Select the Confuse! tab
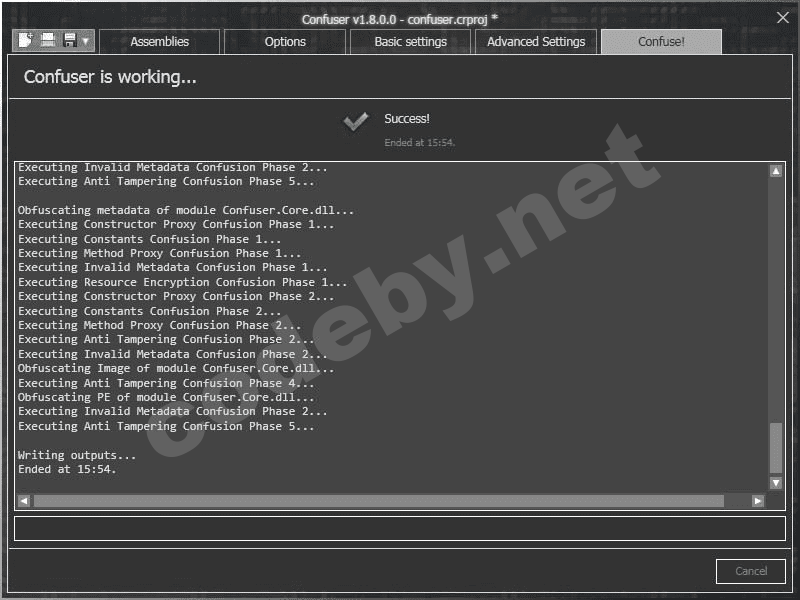Viewport: 800px width, 600px height. [x=661, y=42]
